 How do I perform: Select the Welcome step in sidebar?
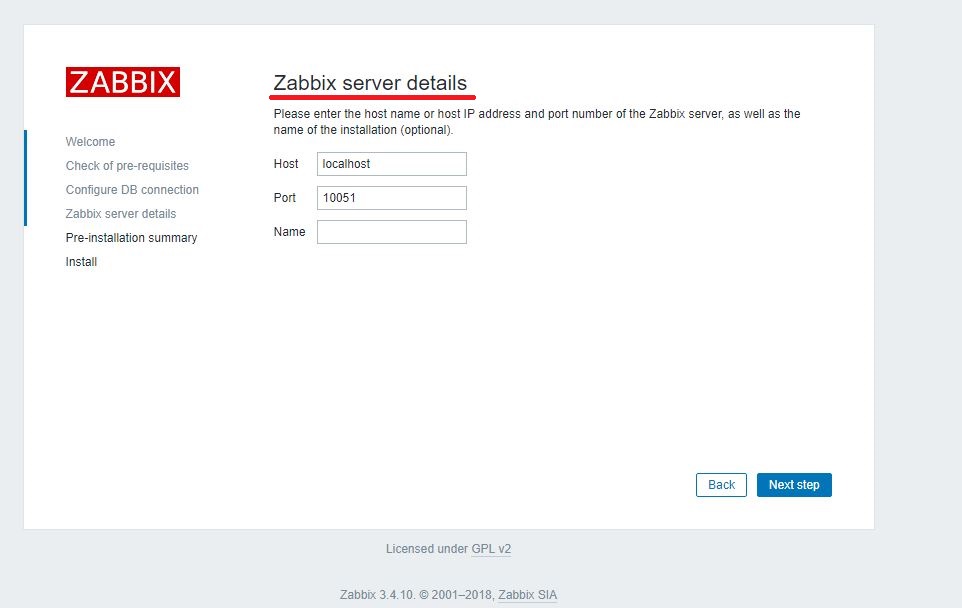coord(90,142)
